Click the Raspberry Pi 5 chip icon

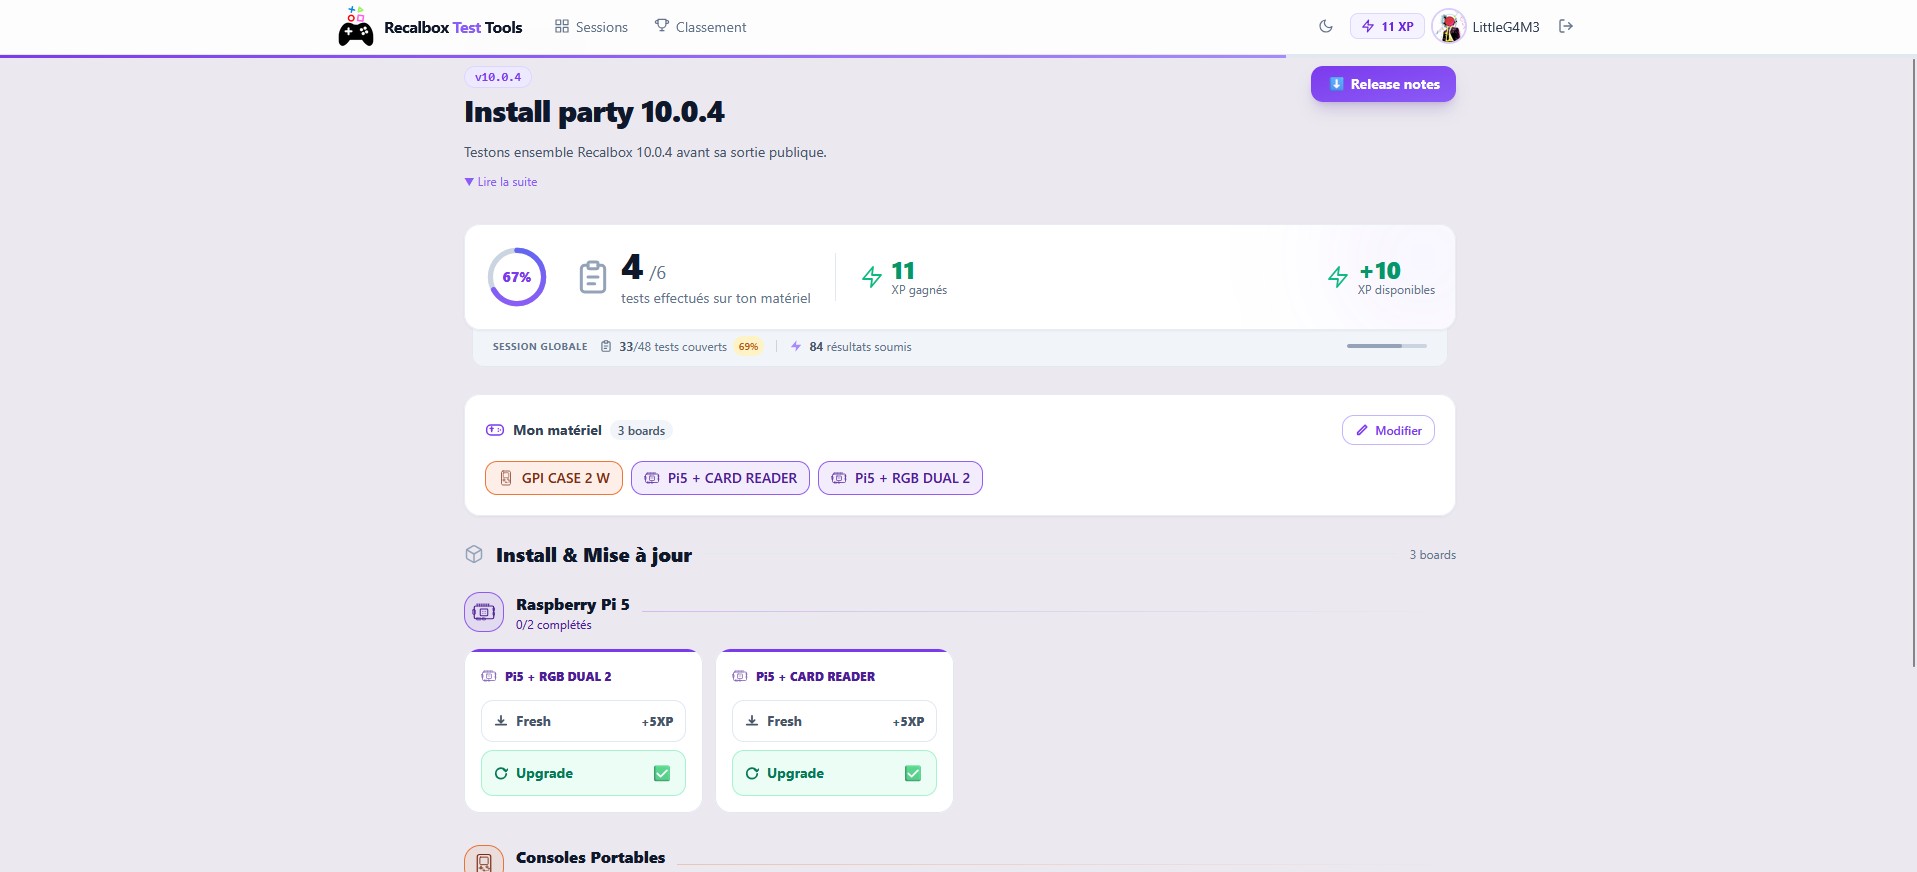point(484,612)
